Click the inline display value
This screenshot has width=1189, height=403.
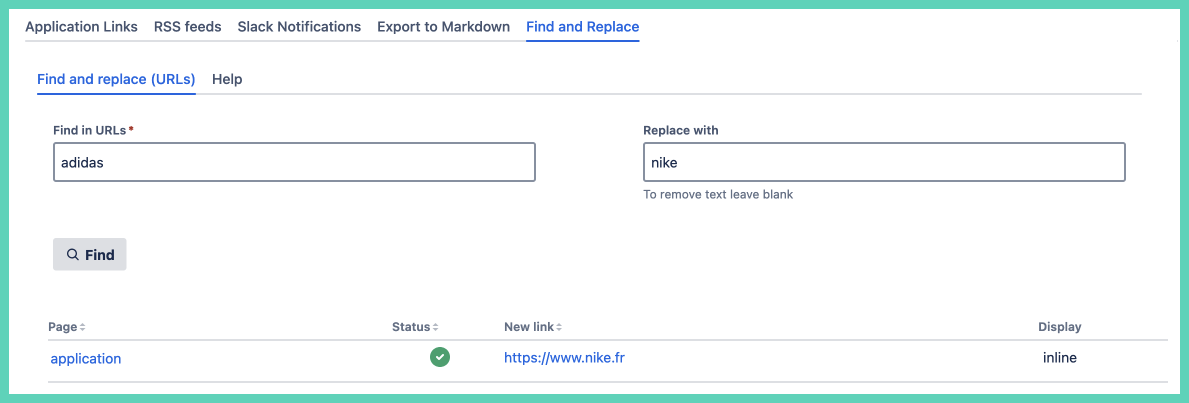[x=1059, y=358]
